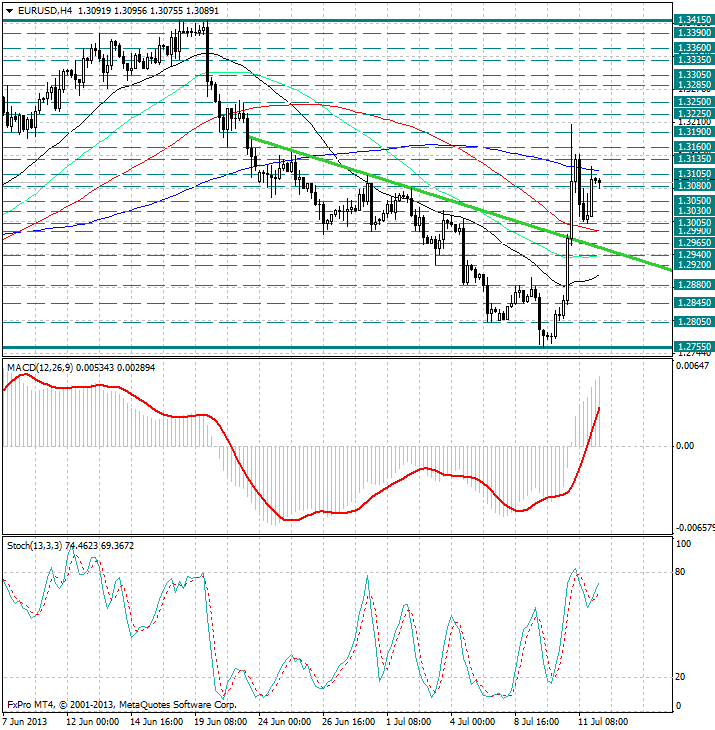Screen dimensions: 715x730
Task: Click the Stochastic 100 scale label
Action: tap(683, 544)
